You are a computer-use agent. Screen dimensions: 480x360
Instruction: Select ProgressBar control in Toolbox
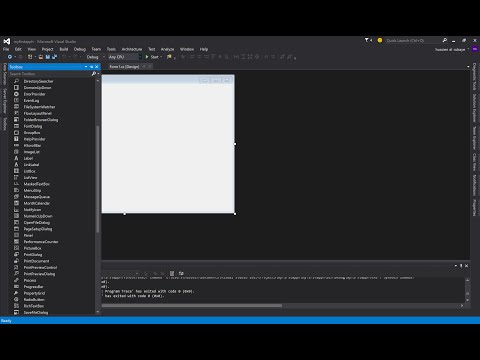point(33,287)
